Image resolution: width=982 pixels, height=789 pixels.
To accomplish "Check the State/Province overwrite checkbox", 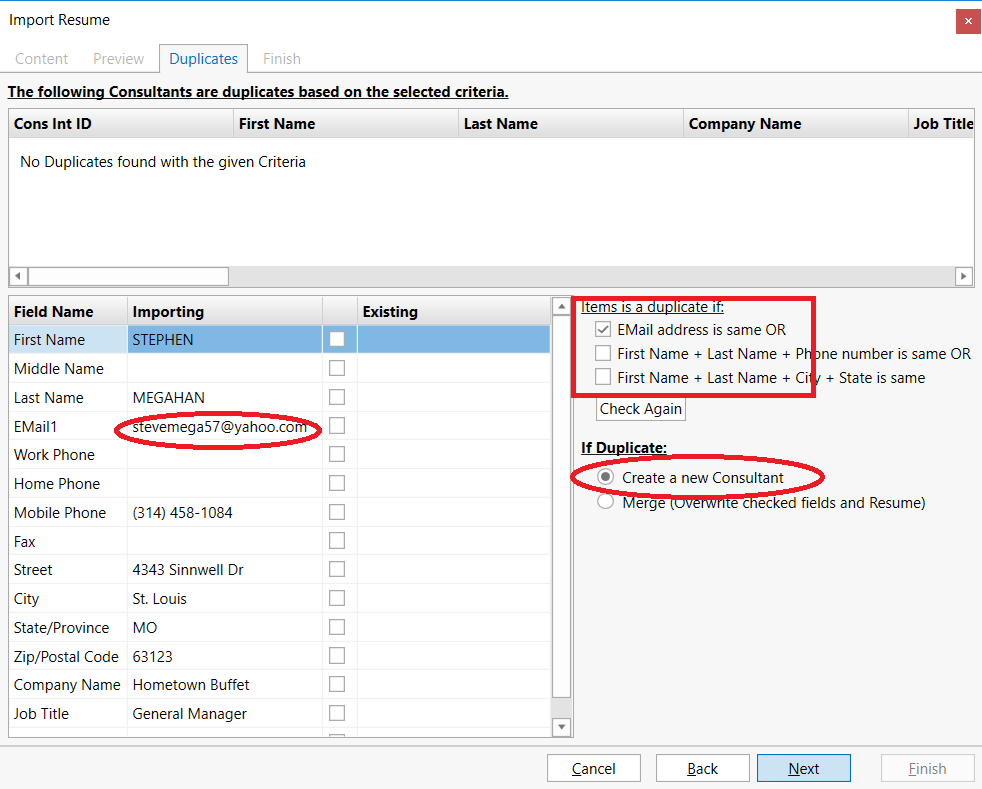I will click(x=337, y=627).
